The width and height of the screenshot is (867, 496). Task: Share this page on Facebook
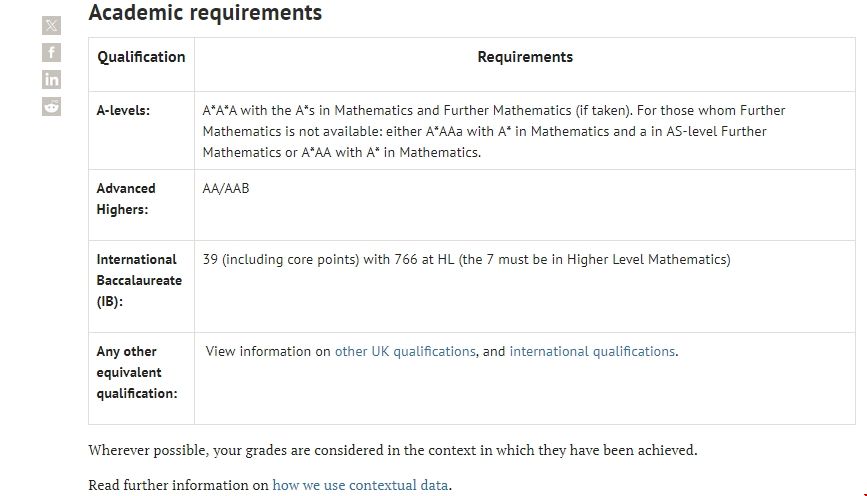(52, 53)
